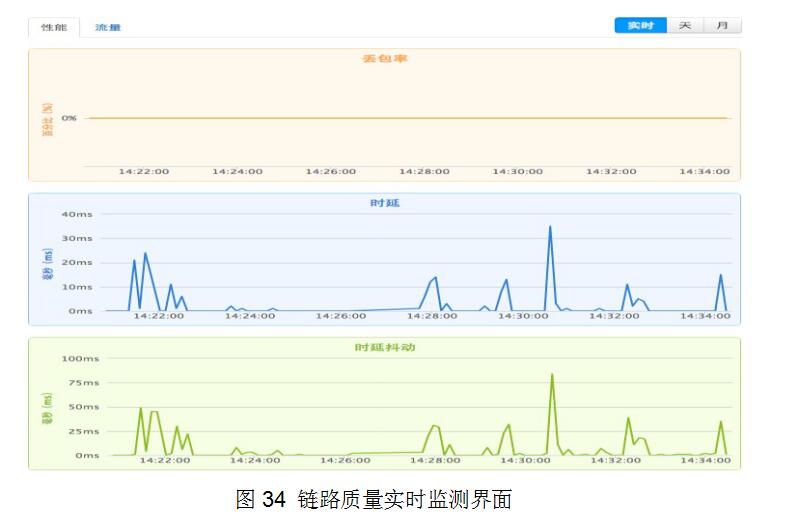The image size is (810, 529).
Task: Switch the view to 天
Action: click(685, 25)
